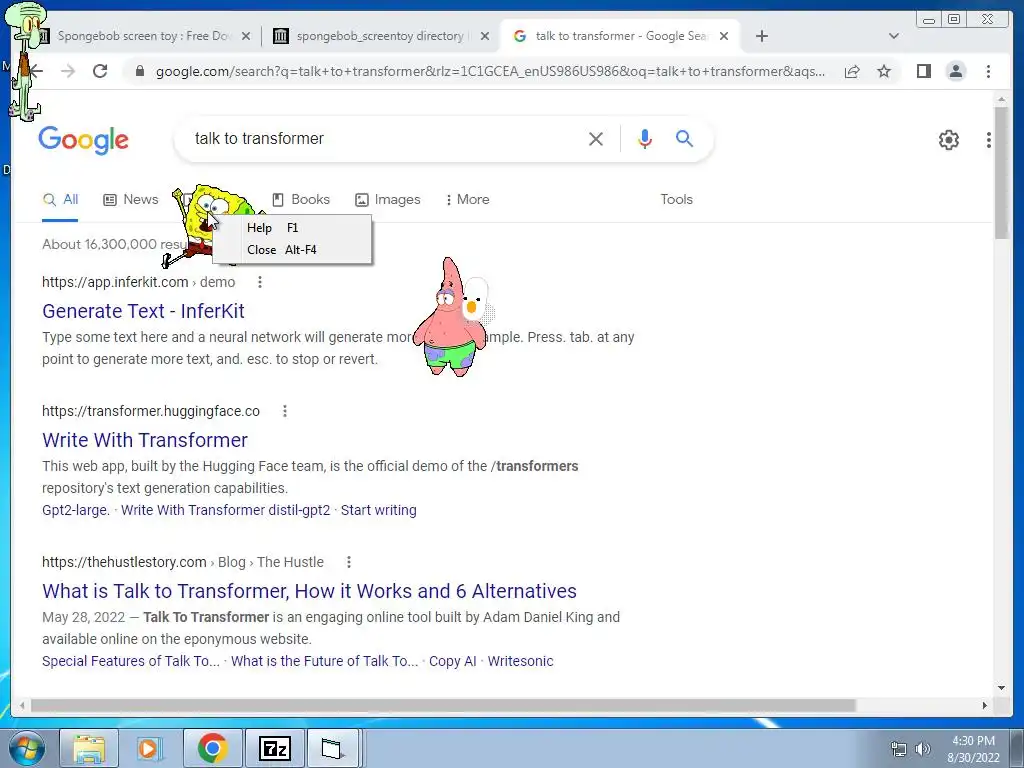Screen dimensions: 1024x768
Task: Open a new tab with the plus button
Action: click(761, 36)
